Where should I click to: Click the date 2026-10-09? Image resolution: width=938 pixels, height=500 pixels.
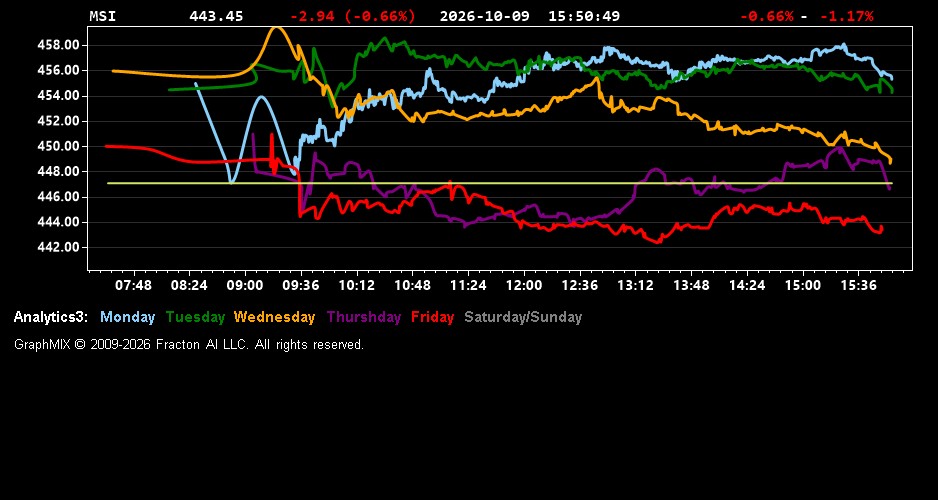(485, 16)
